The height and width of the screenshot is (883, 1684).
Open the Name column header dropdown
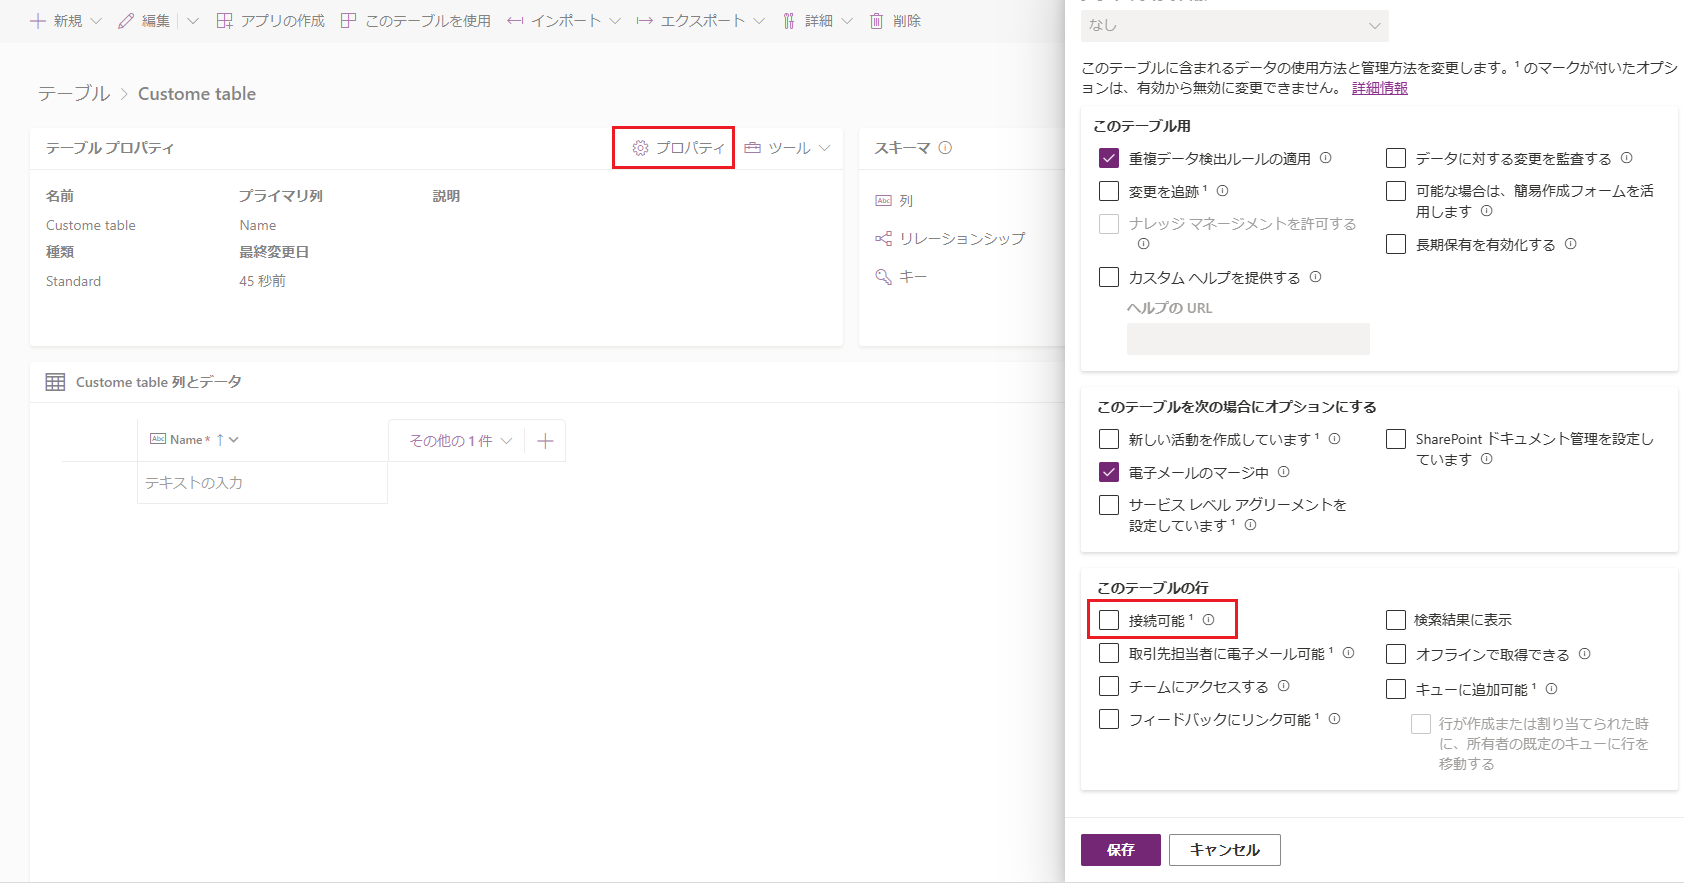click(234, 440)
